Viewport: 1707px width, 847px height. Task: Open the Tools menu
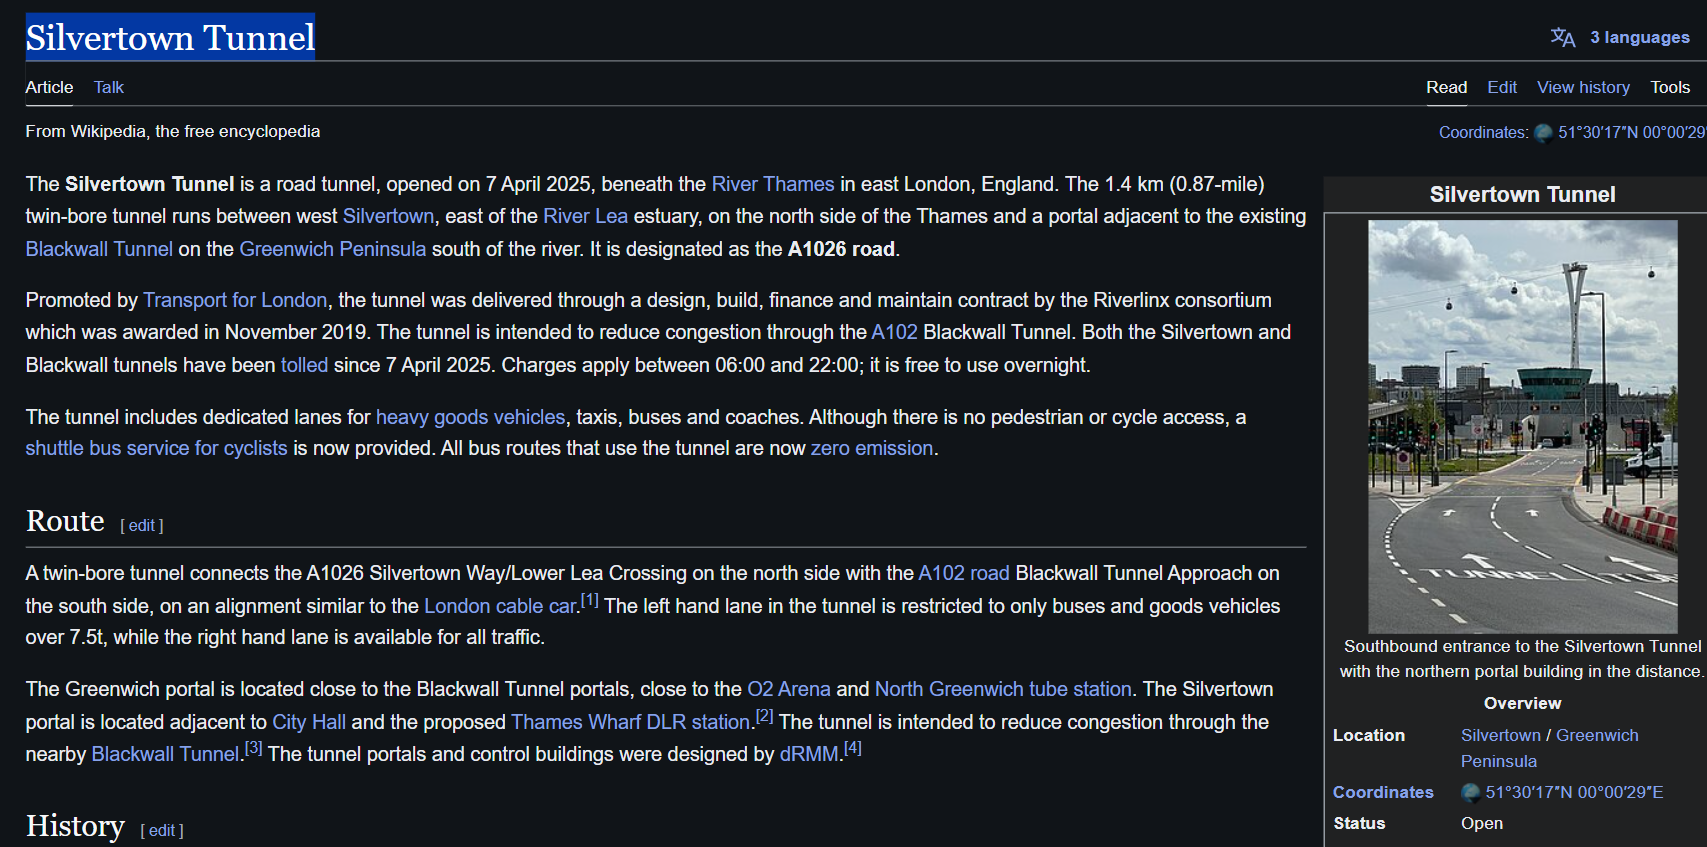click(1670, 87)
